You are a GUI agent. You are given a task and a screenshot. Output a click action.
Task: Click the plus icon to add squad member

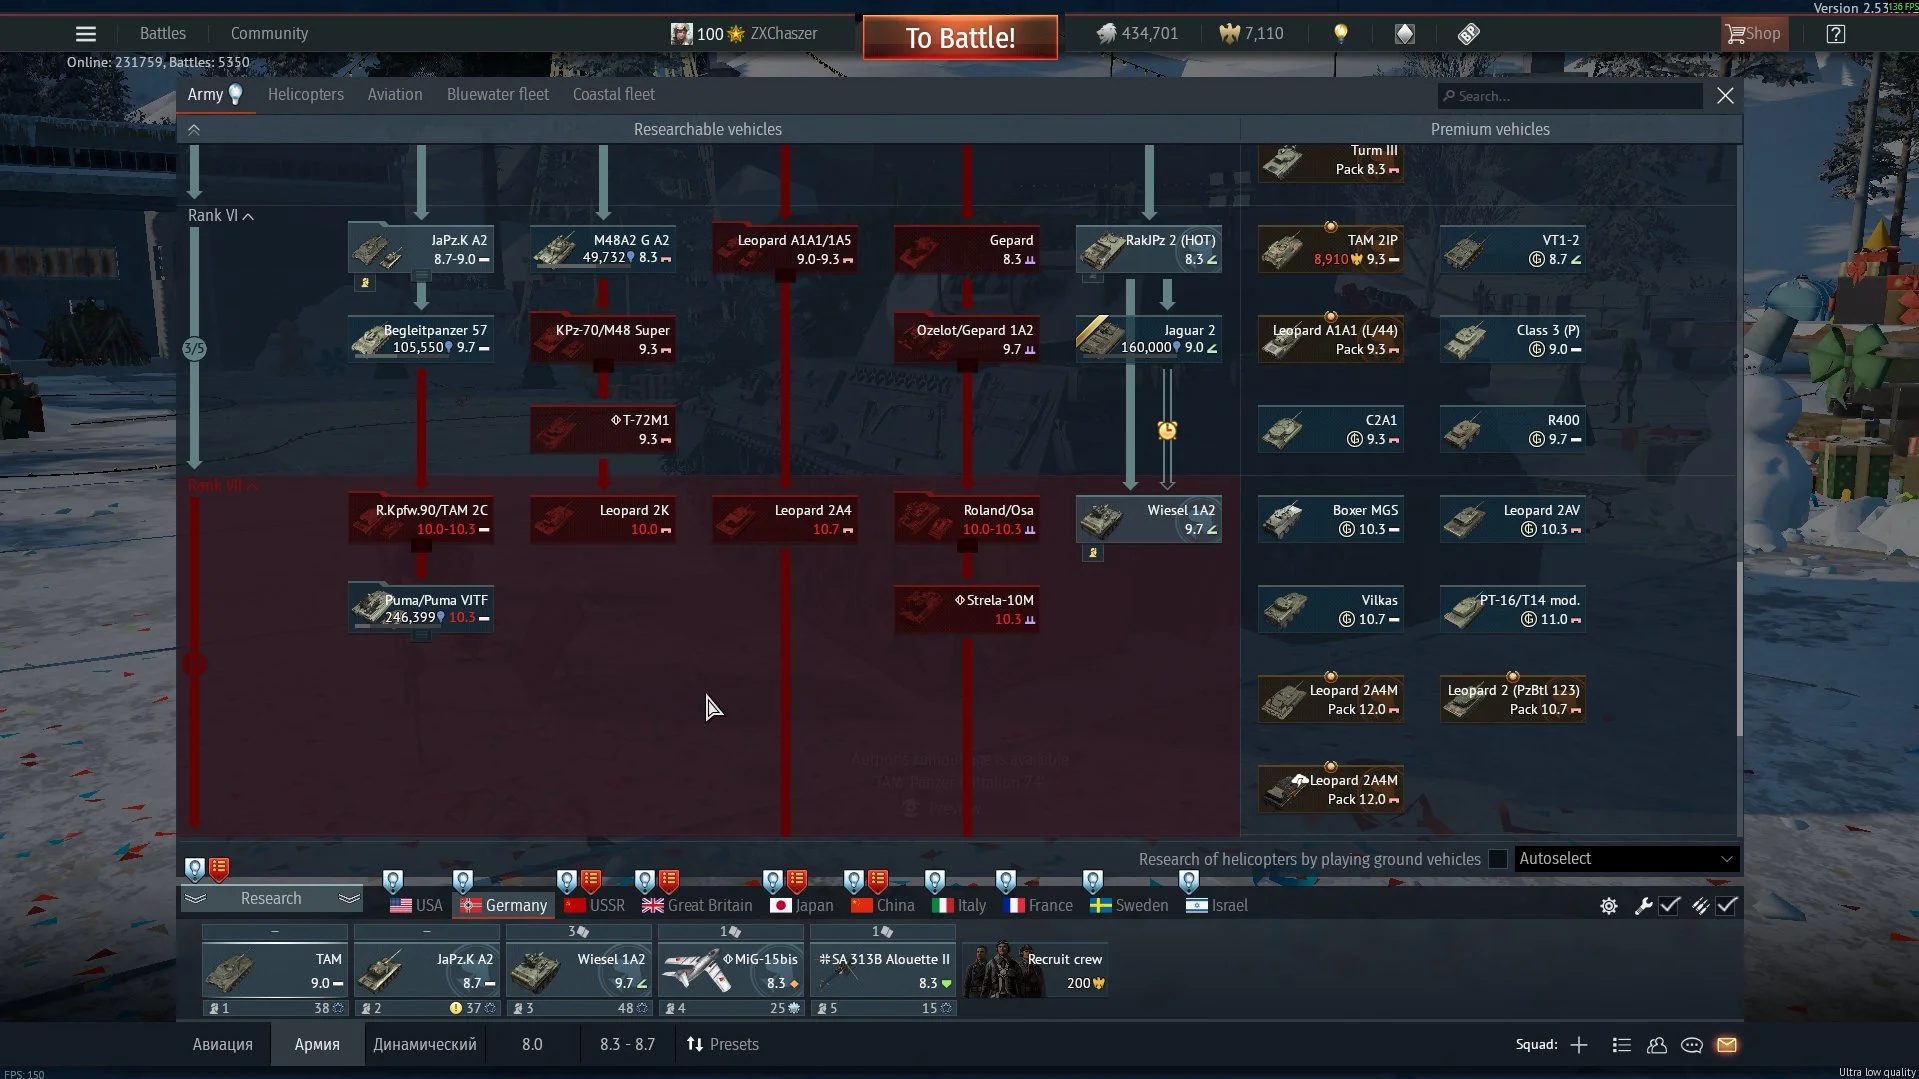tap(1579, 1045)
